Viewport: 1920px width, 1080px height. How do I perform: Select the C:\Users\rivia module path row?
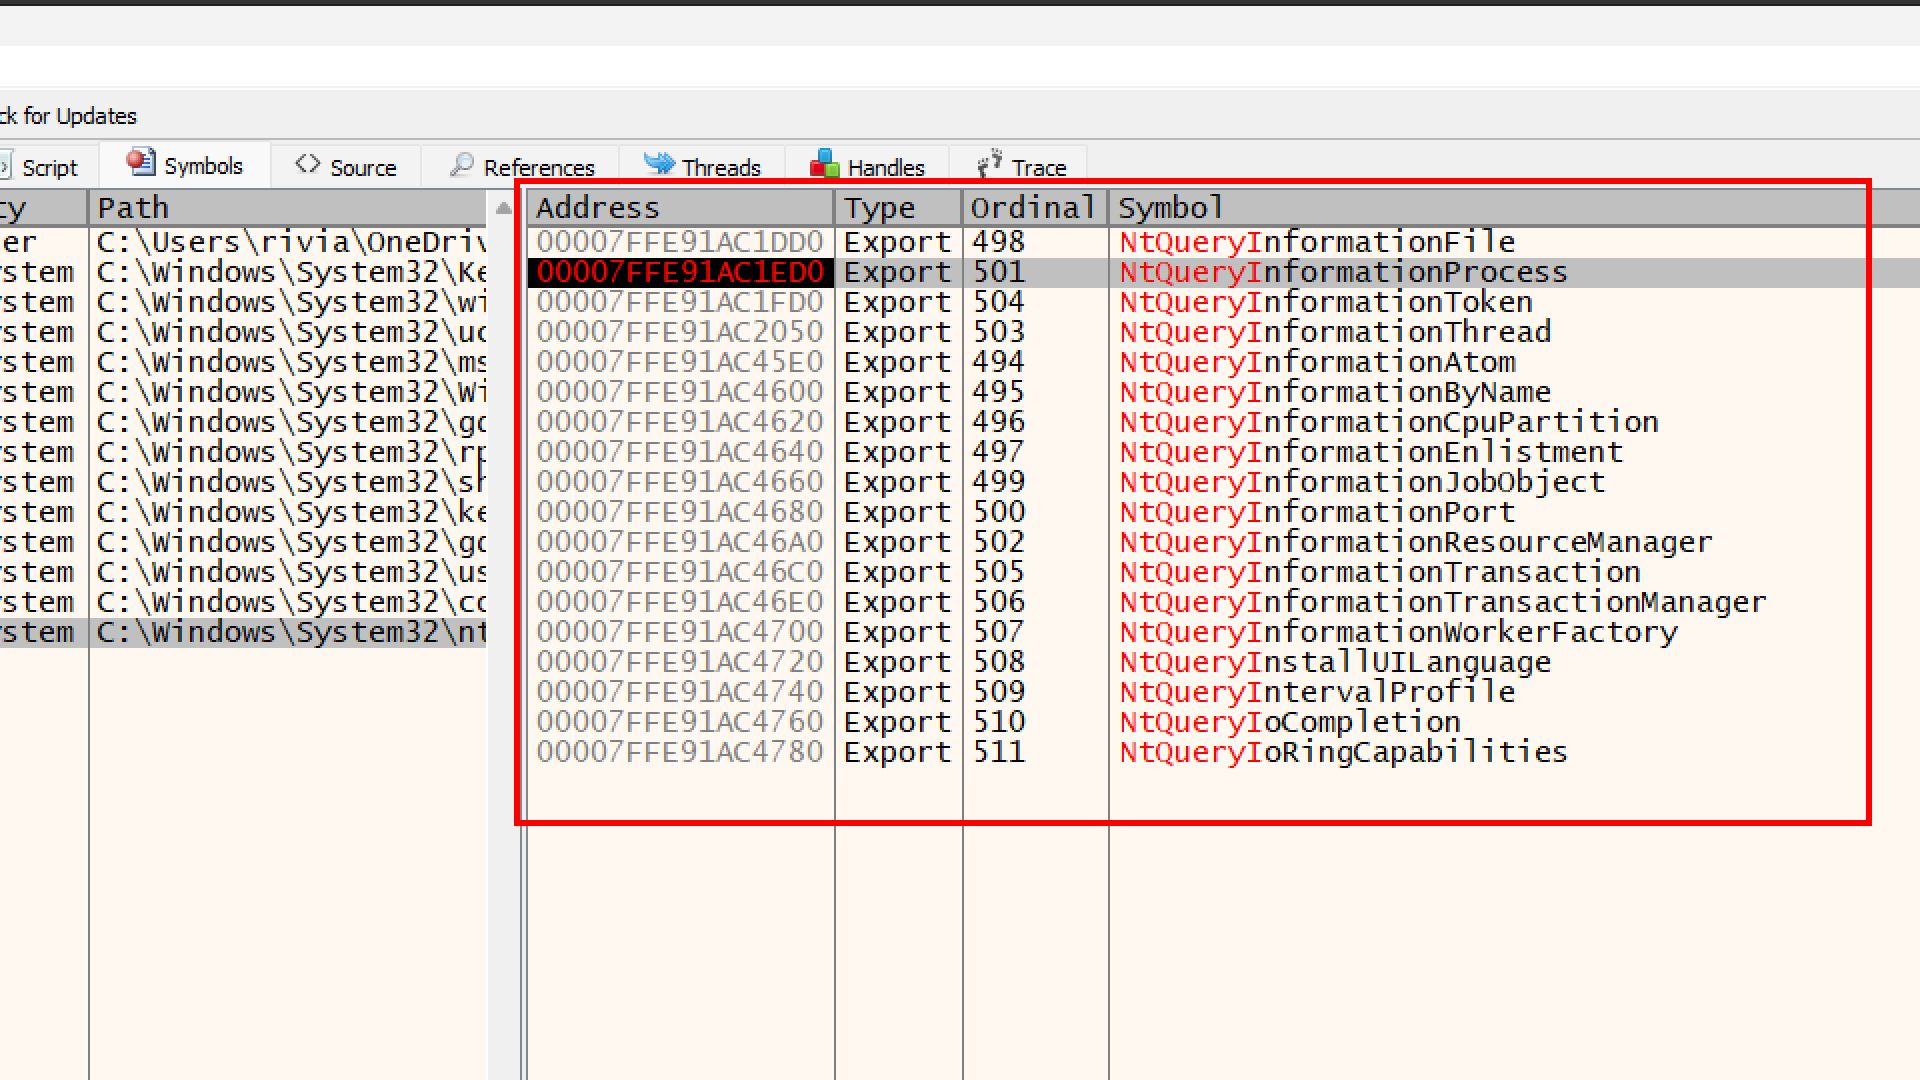click(x=290, y=242)
